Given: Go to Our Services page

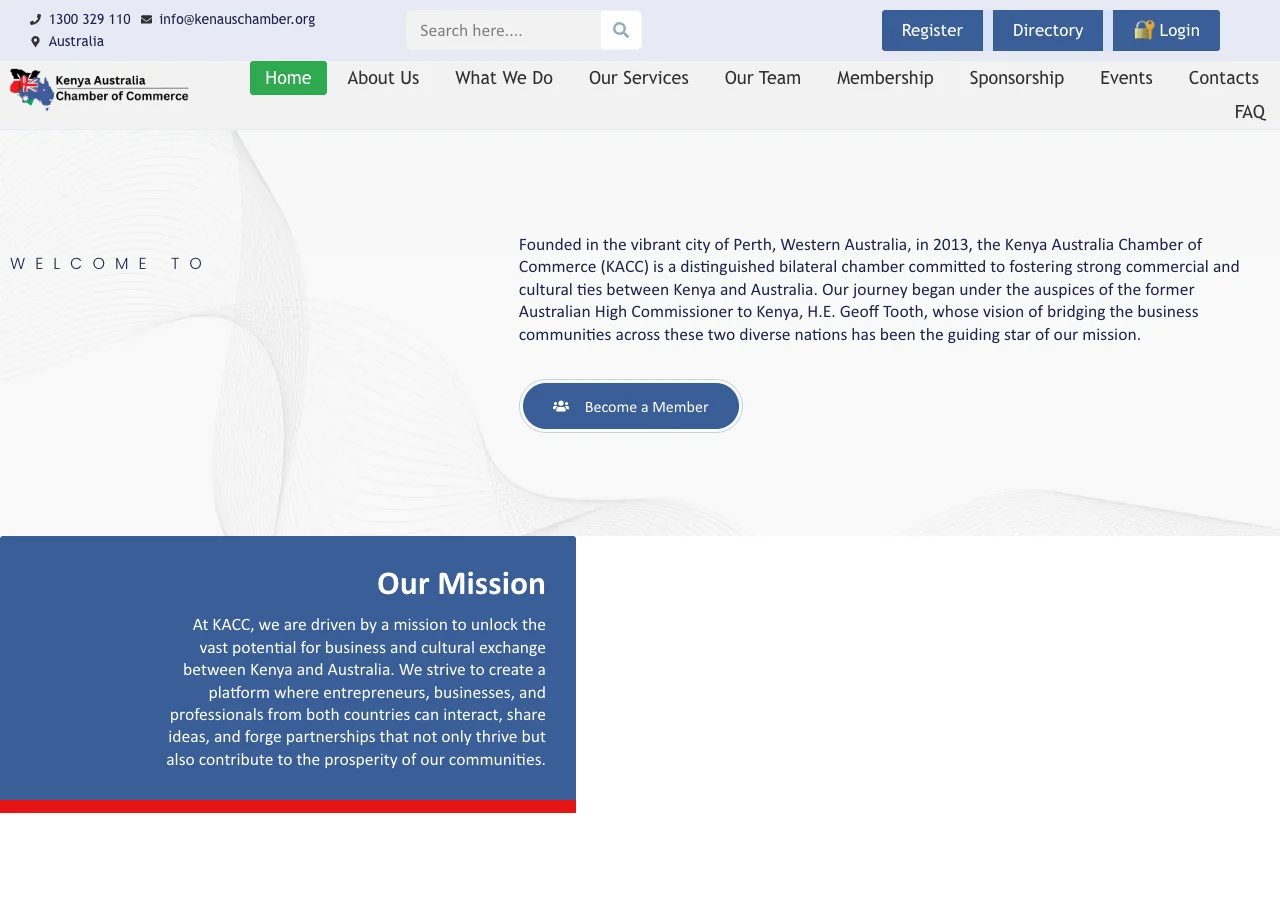Looking at the screenshot, I should [639, 78].
